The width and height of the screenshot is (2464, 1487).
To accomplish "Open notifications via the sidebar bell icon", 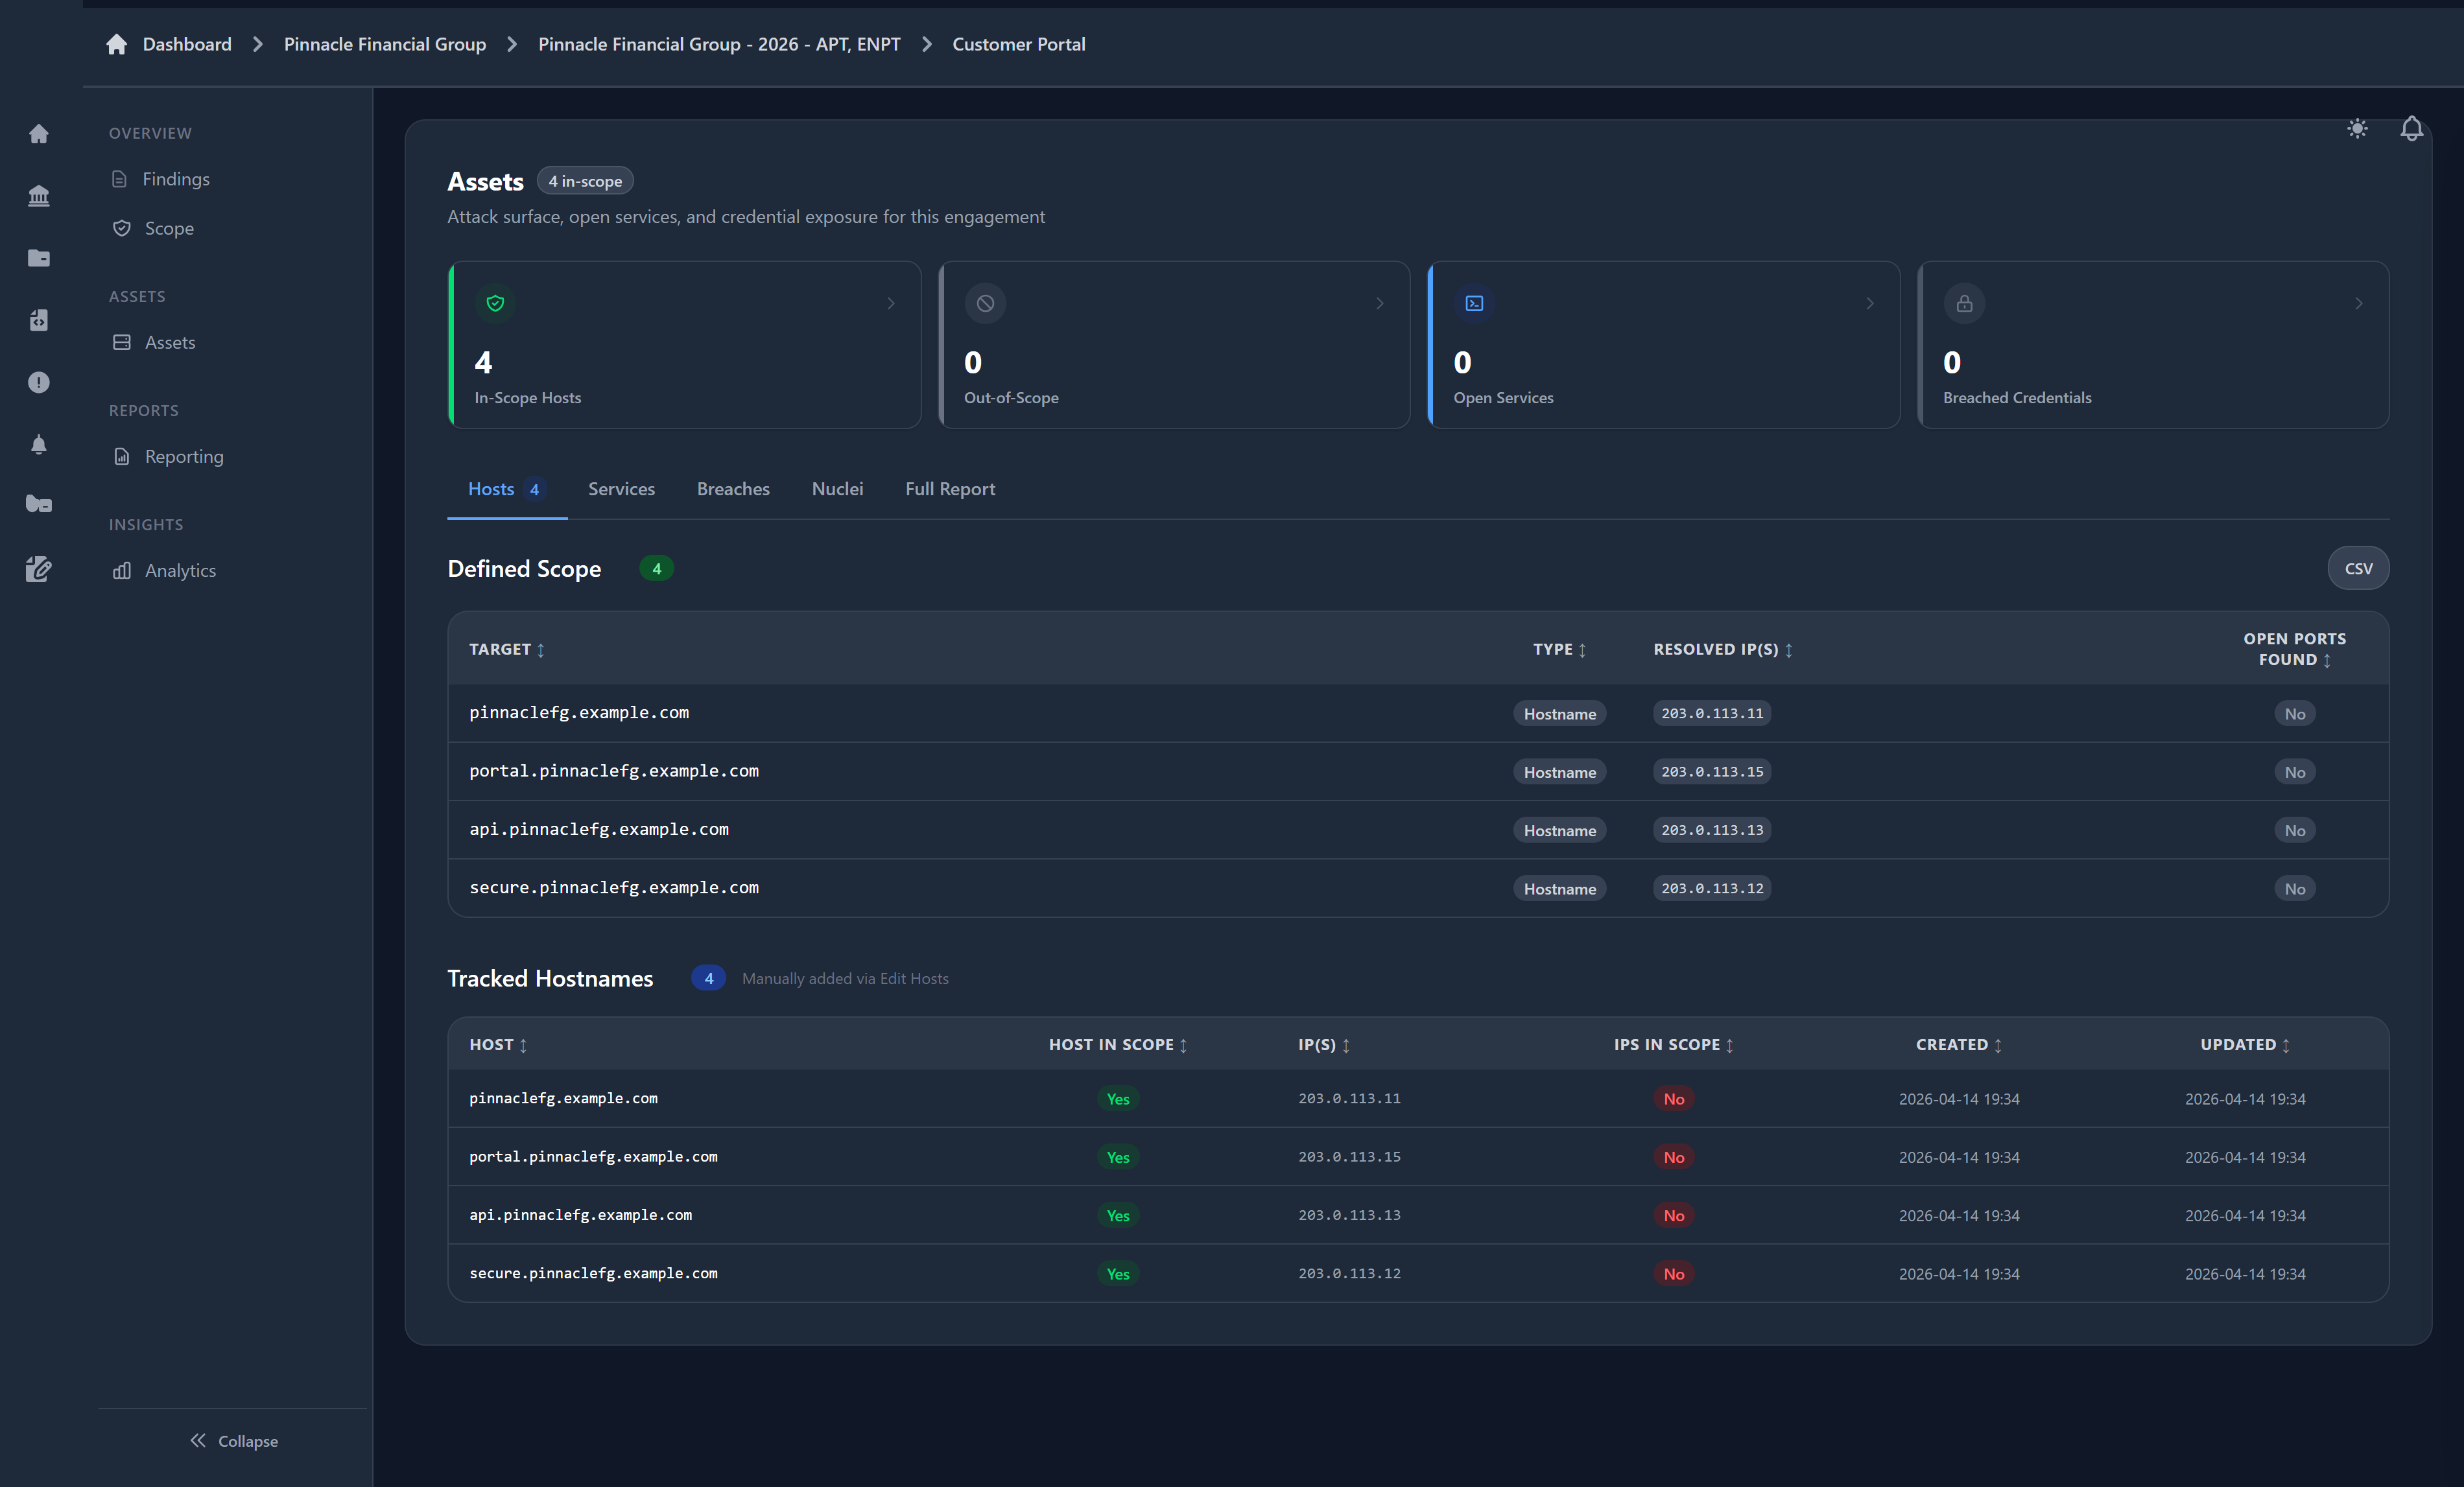I will point(38,444).
